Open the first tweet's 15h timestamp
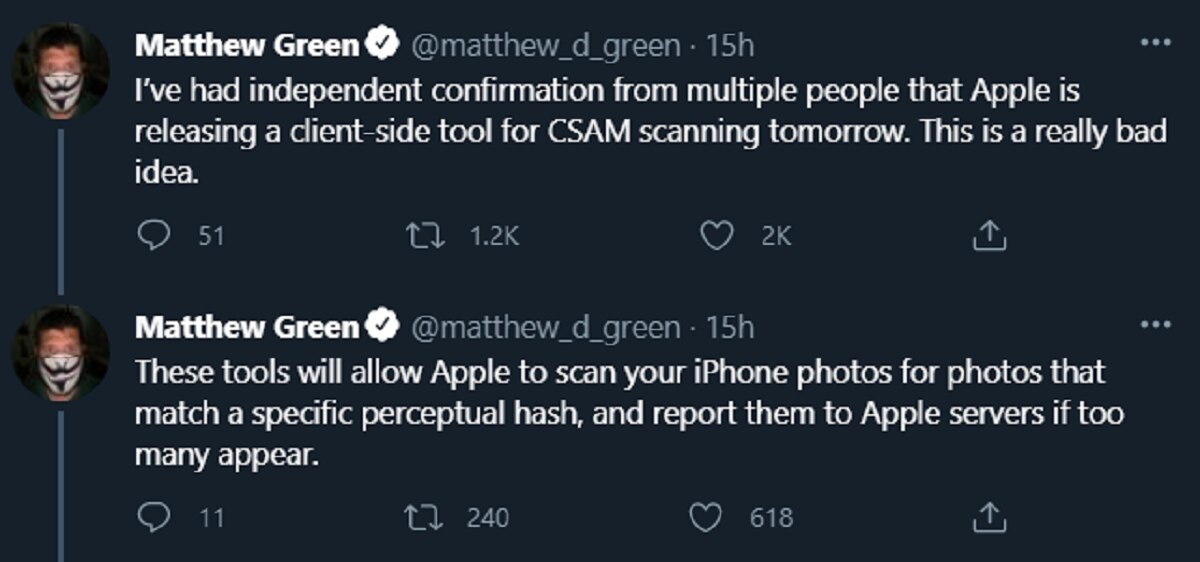The height and width of the screenshot is (562, 1200). 729,45
